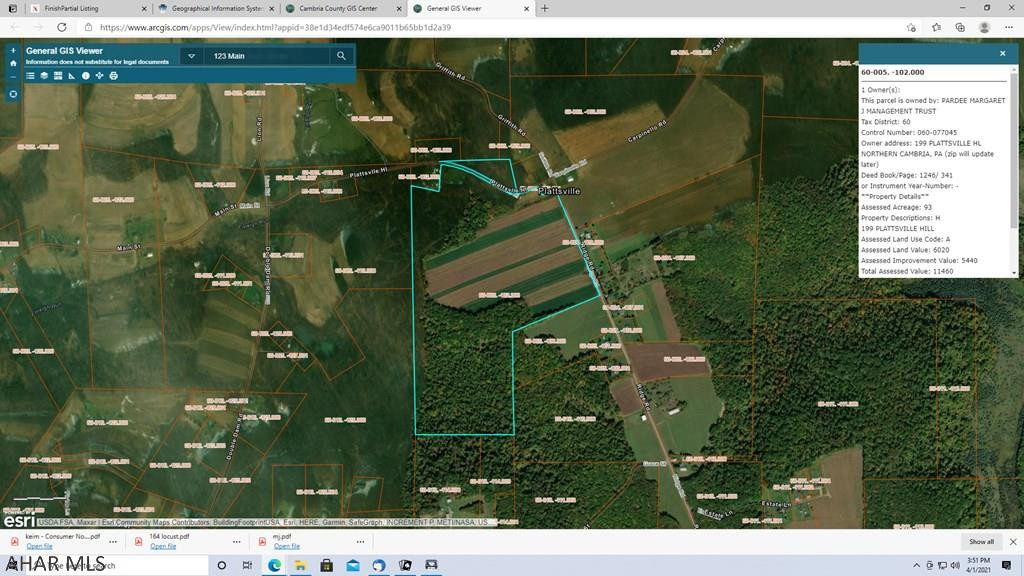Open the Basemap Gallery widget
Viewport: 1024px width, 576px height.
[x=58, y=76]
